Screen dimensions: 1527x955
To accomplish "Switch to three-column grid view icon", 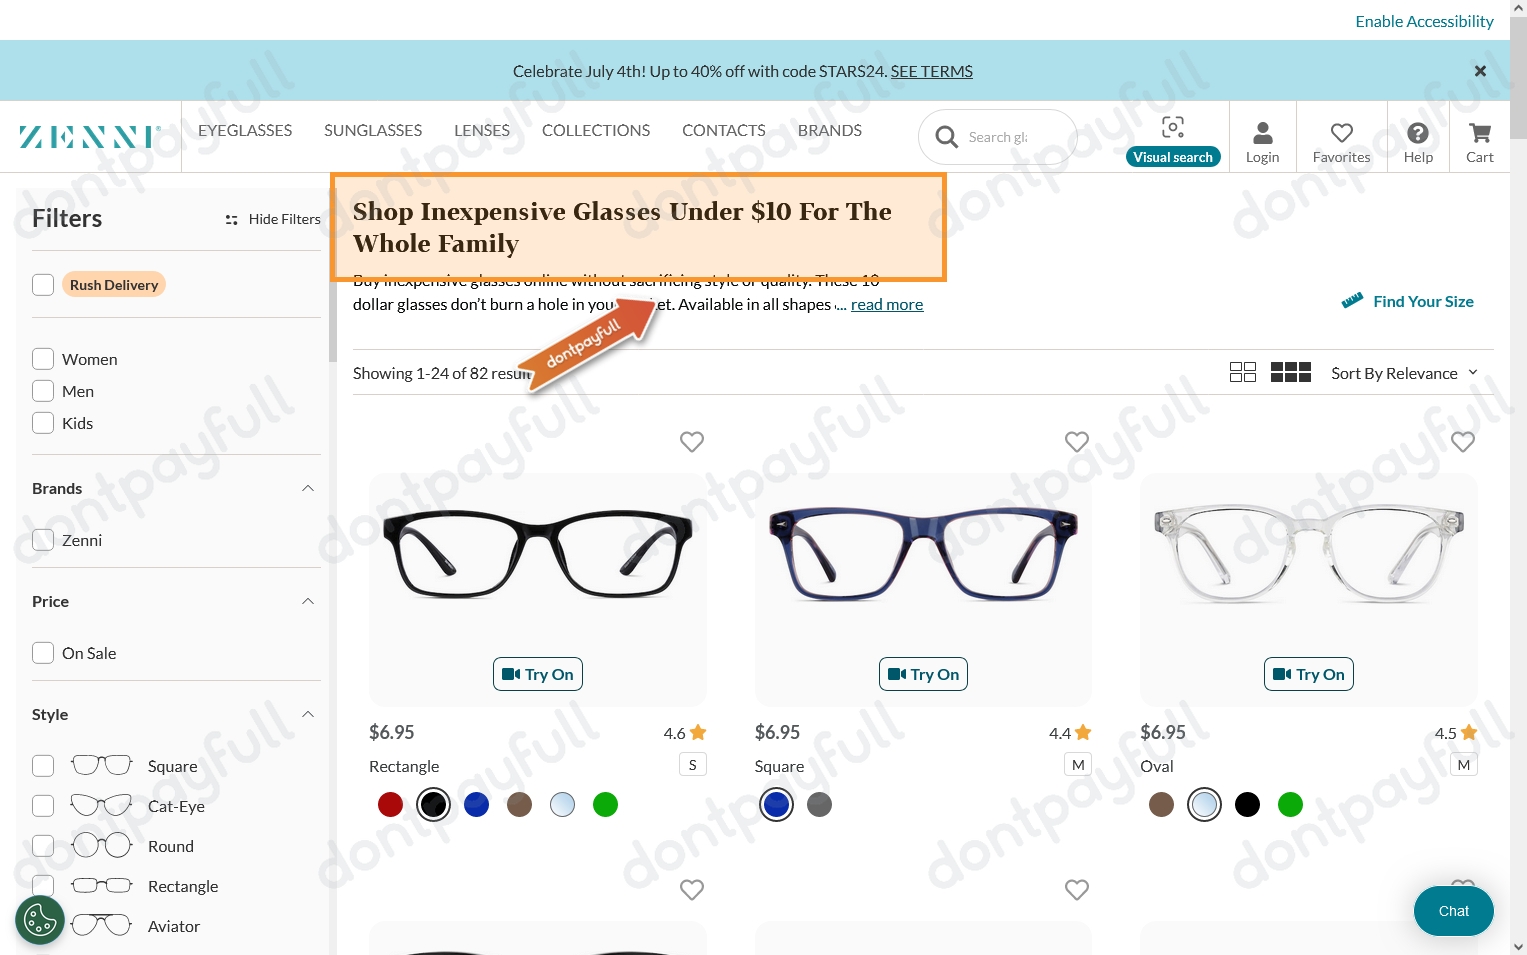I will point(1291,373).
